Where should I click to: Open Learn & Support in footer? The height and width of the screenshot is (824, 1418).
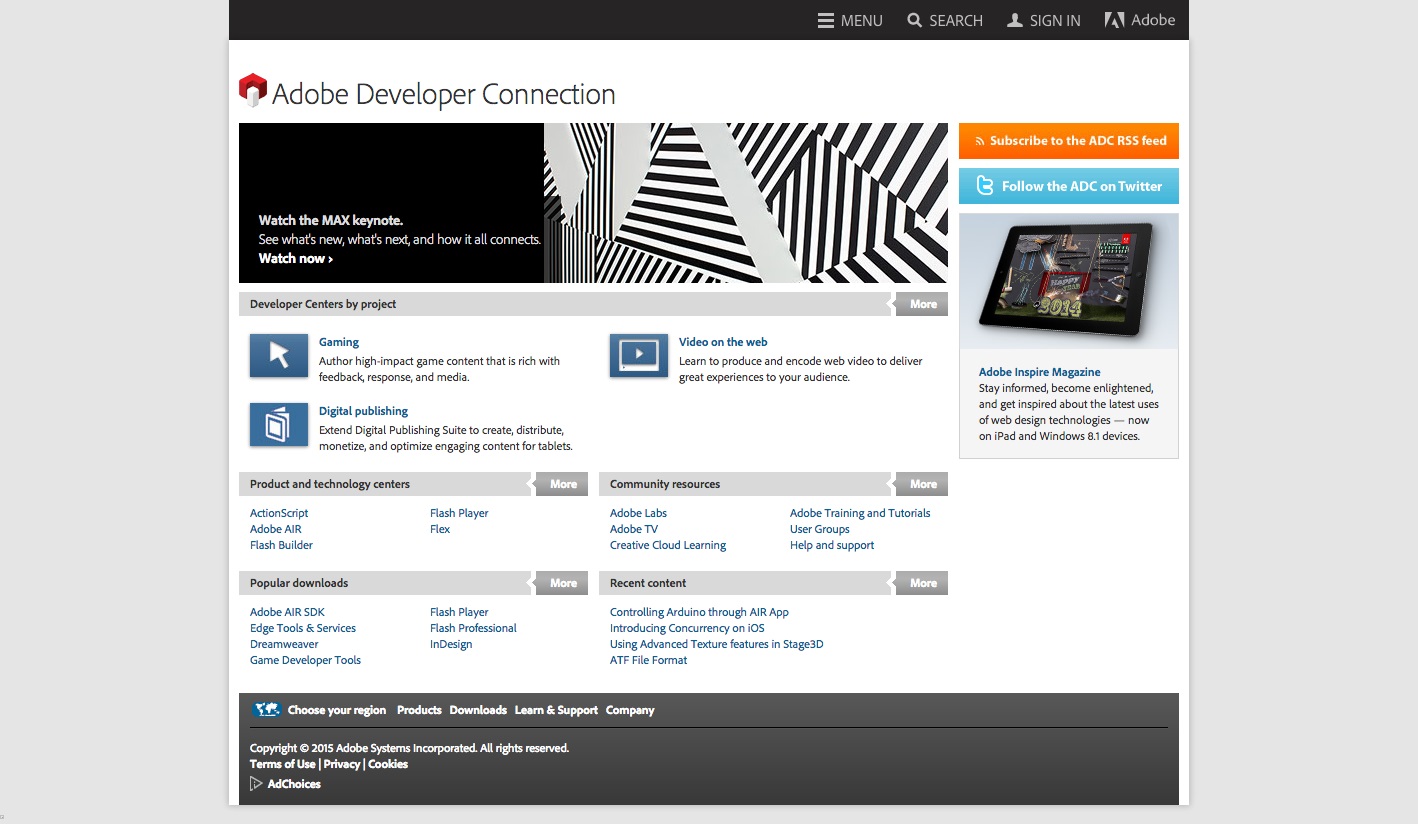(x=556, y=710)
